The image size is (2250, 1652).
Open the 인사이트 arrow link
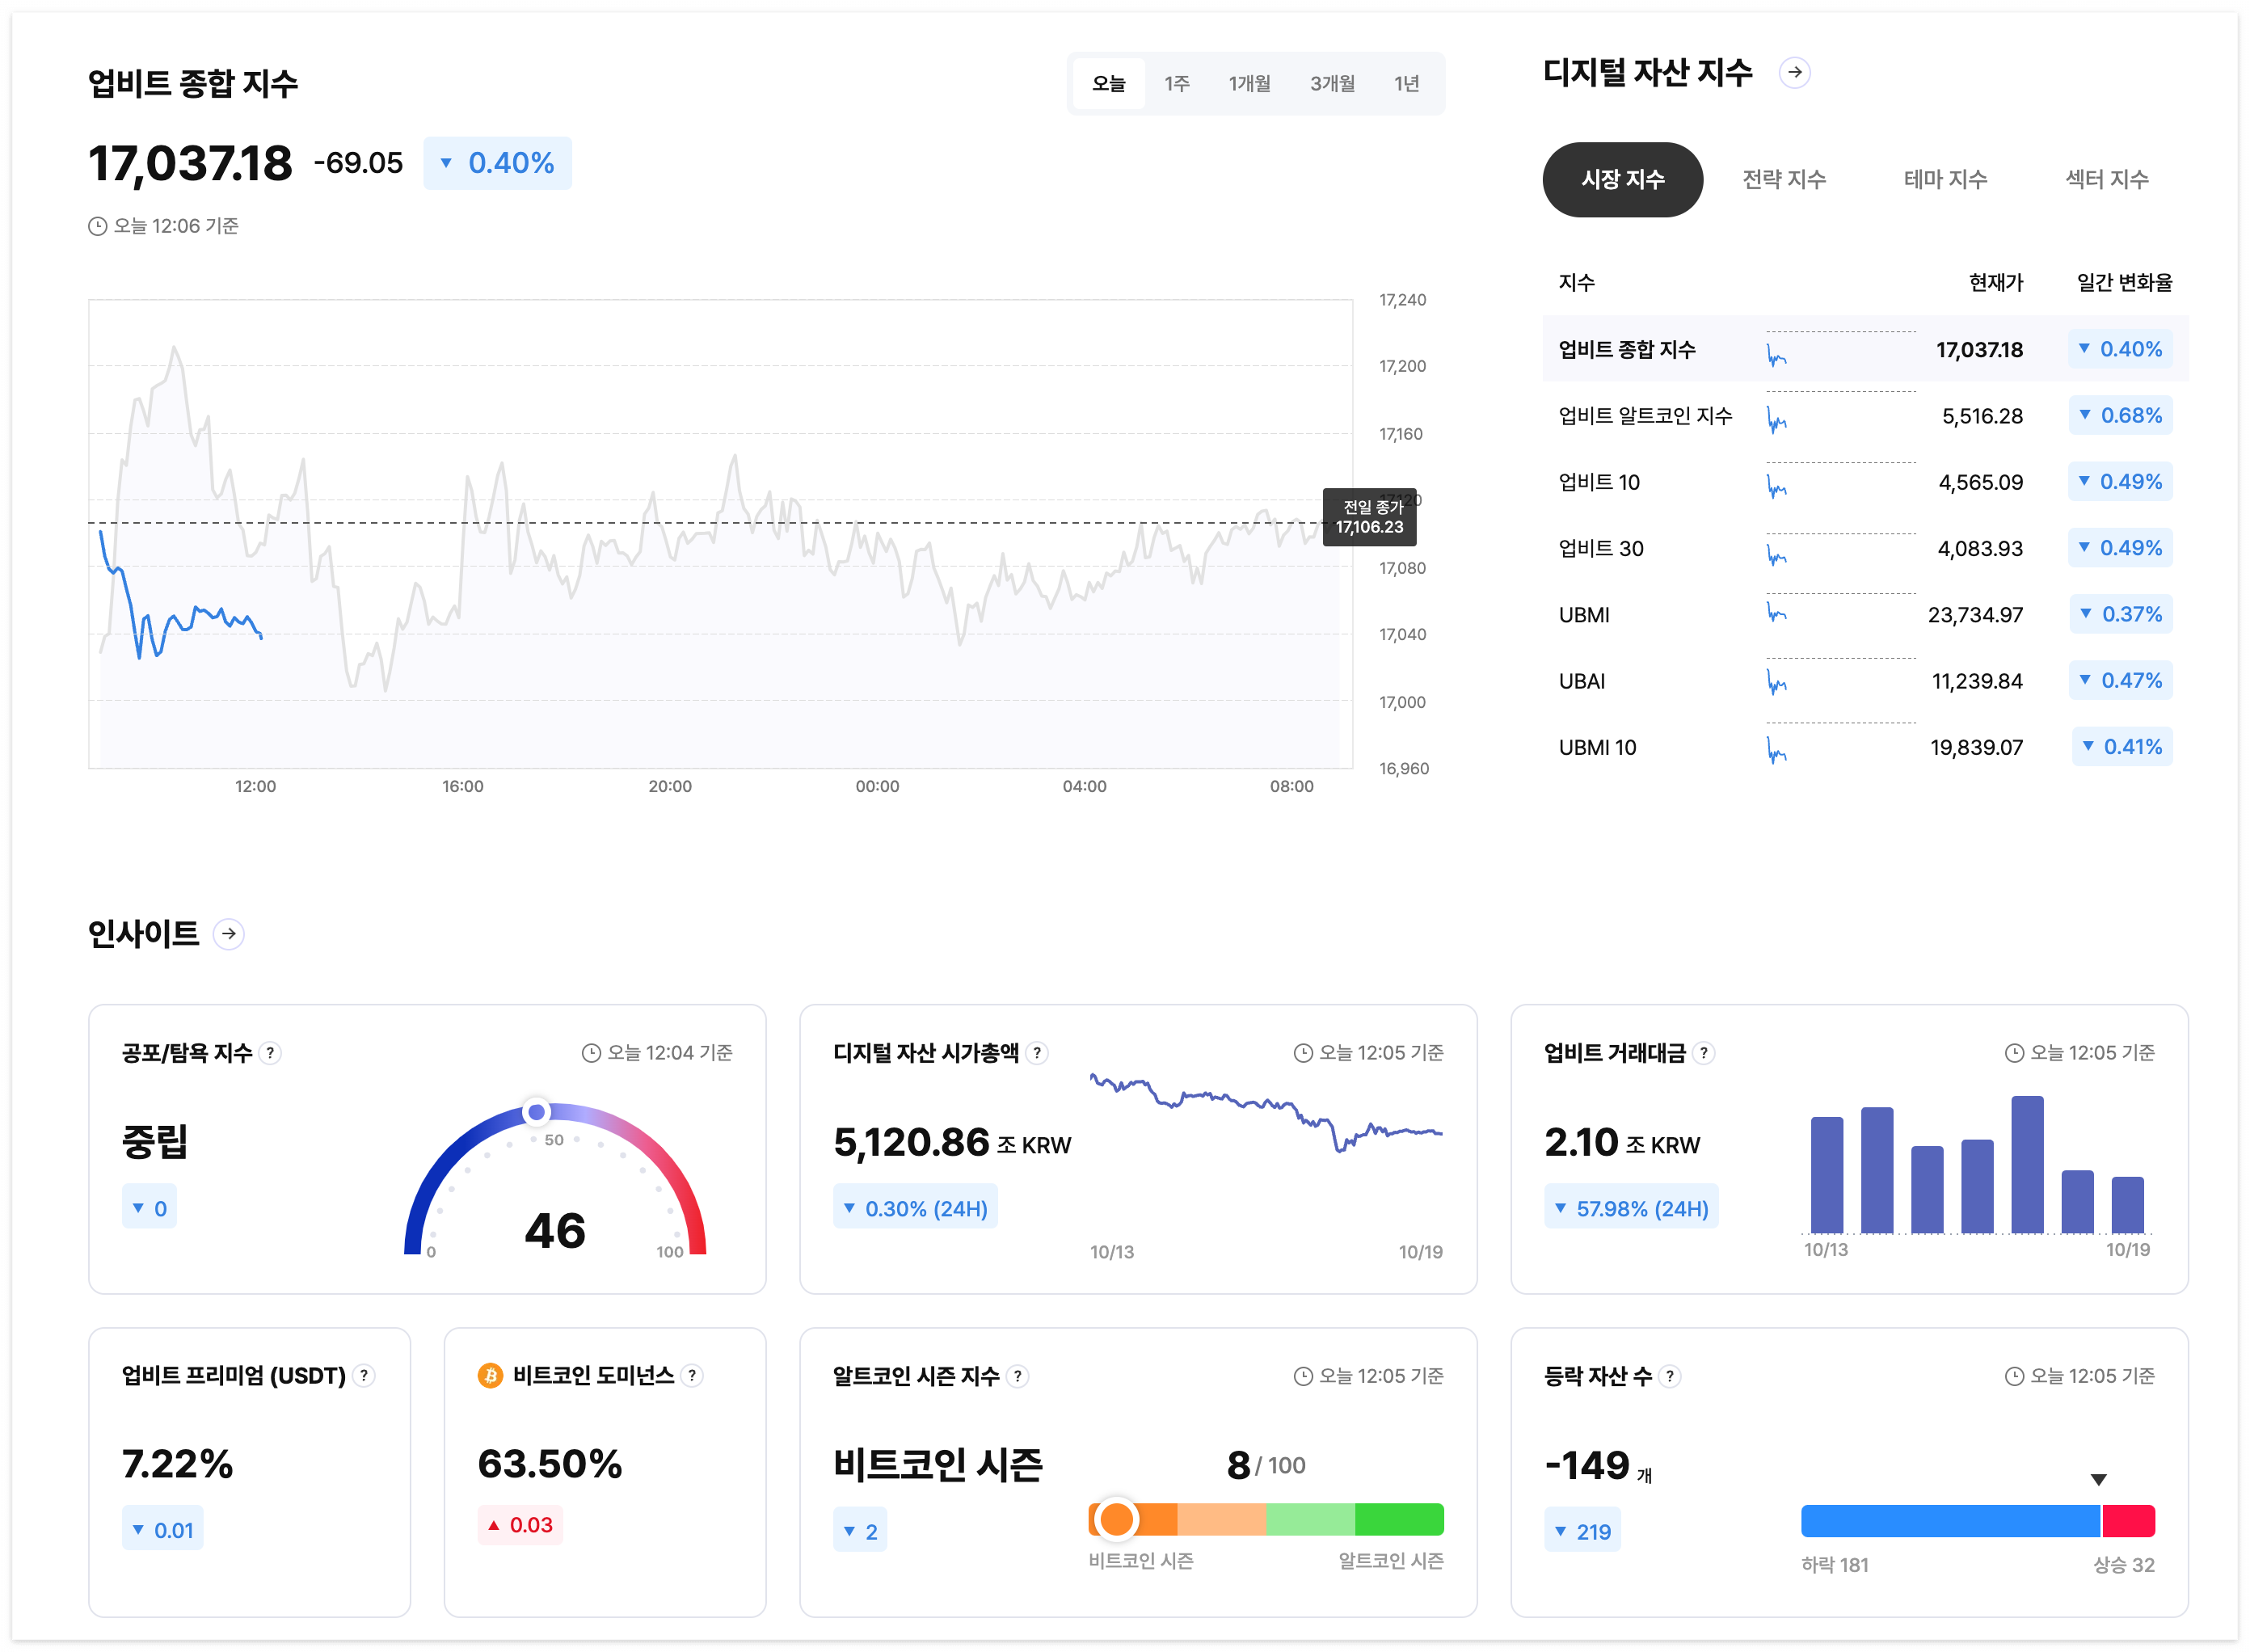tap(229, 933)
